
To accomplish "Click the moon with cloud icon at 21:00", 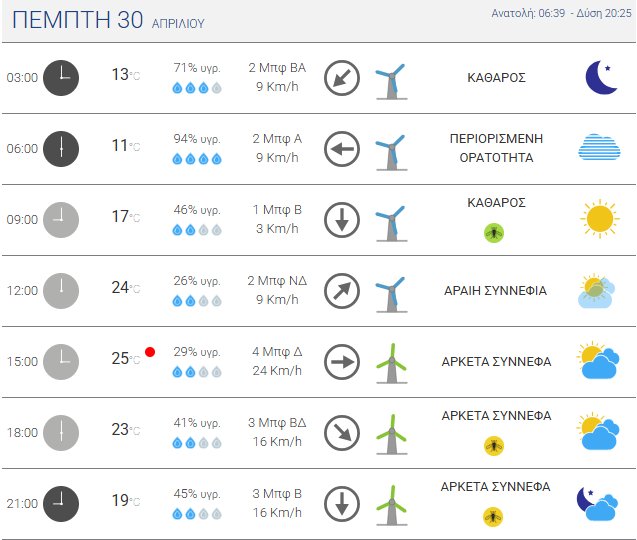I will pyautogui.click(x=599, y=503).
